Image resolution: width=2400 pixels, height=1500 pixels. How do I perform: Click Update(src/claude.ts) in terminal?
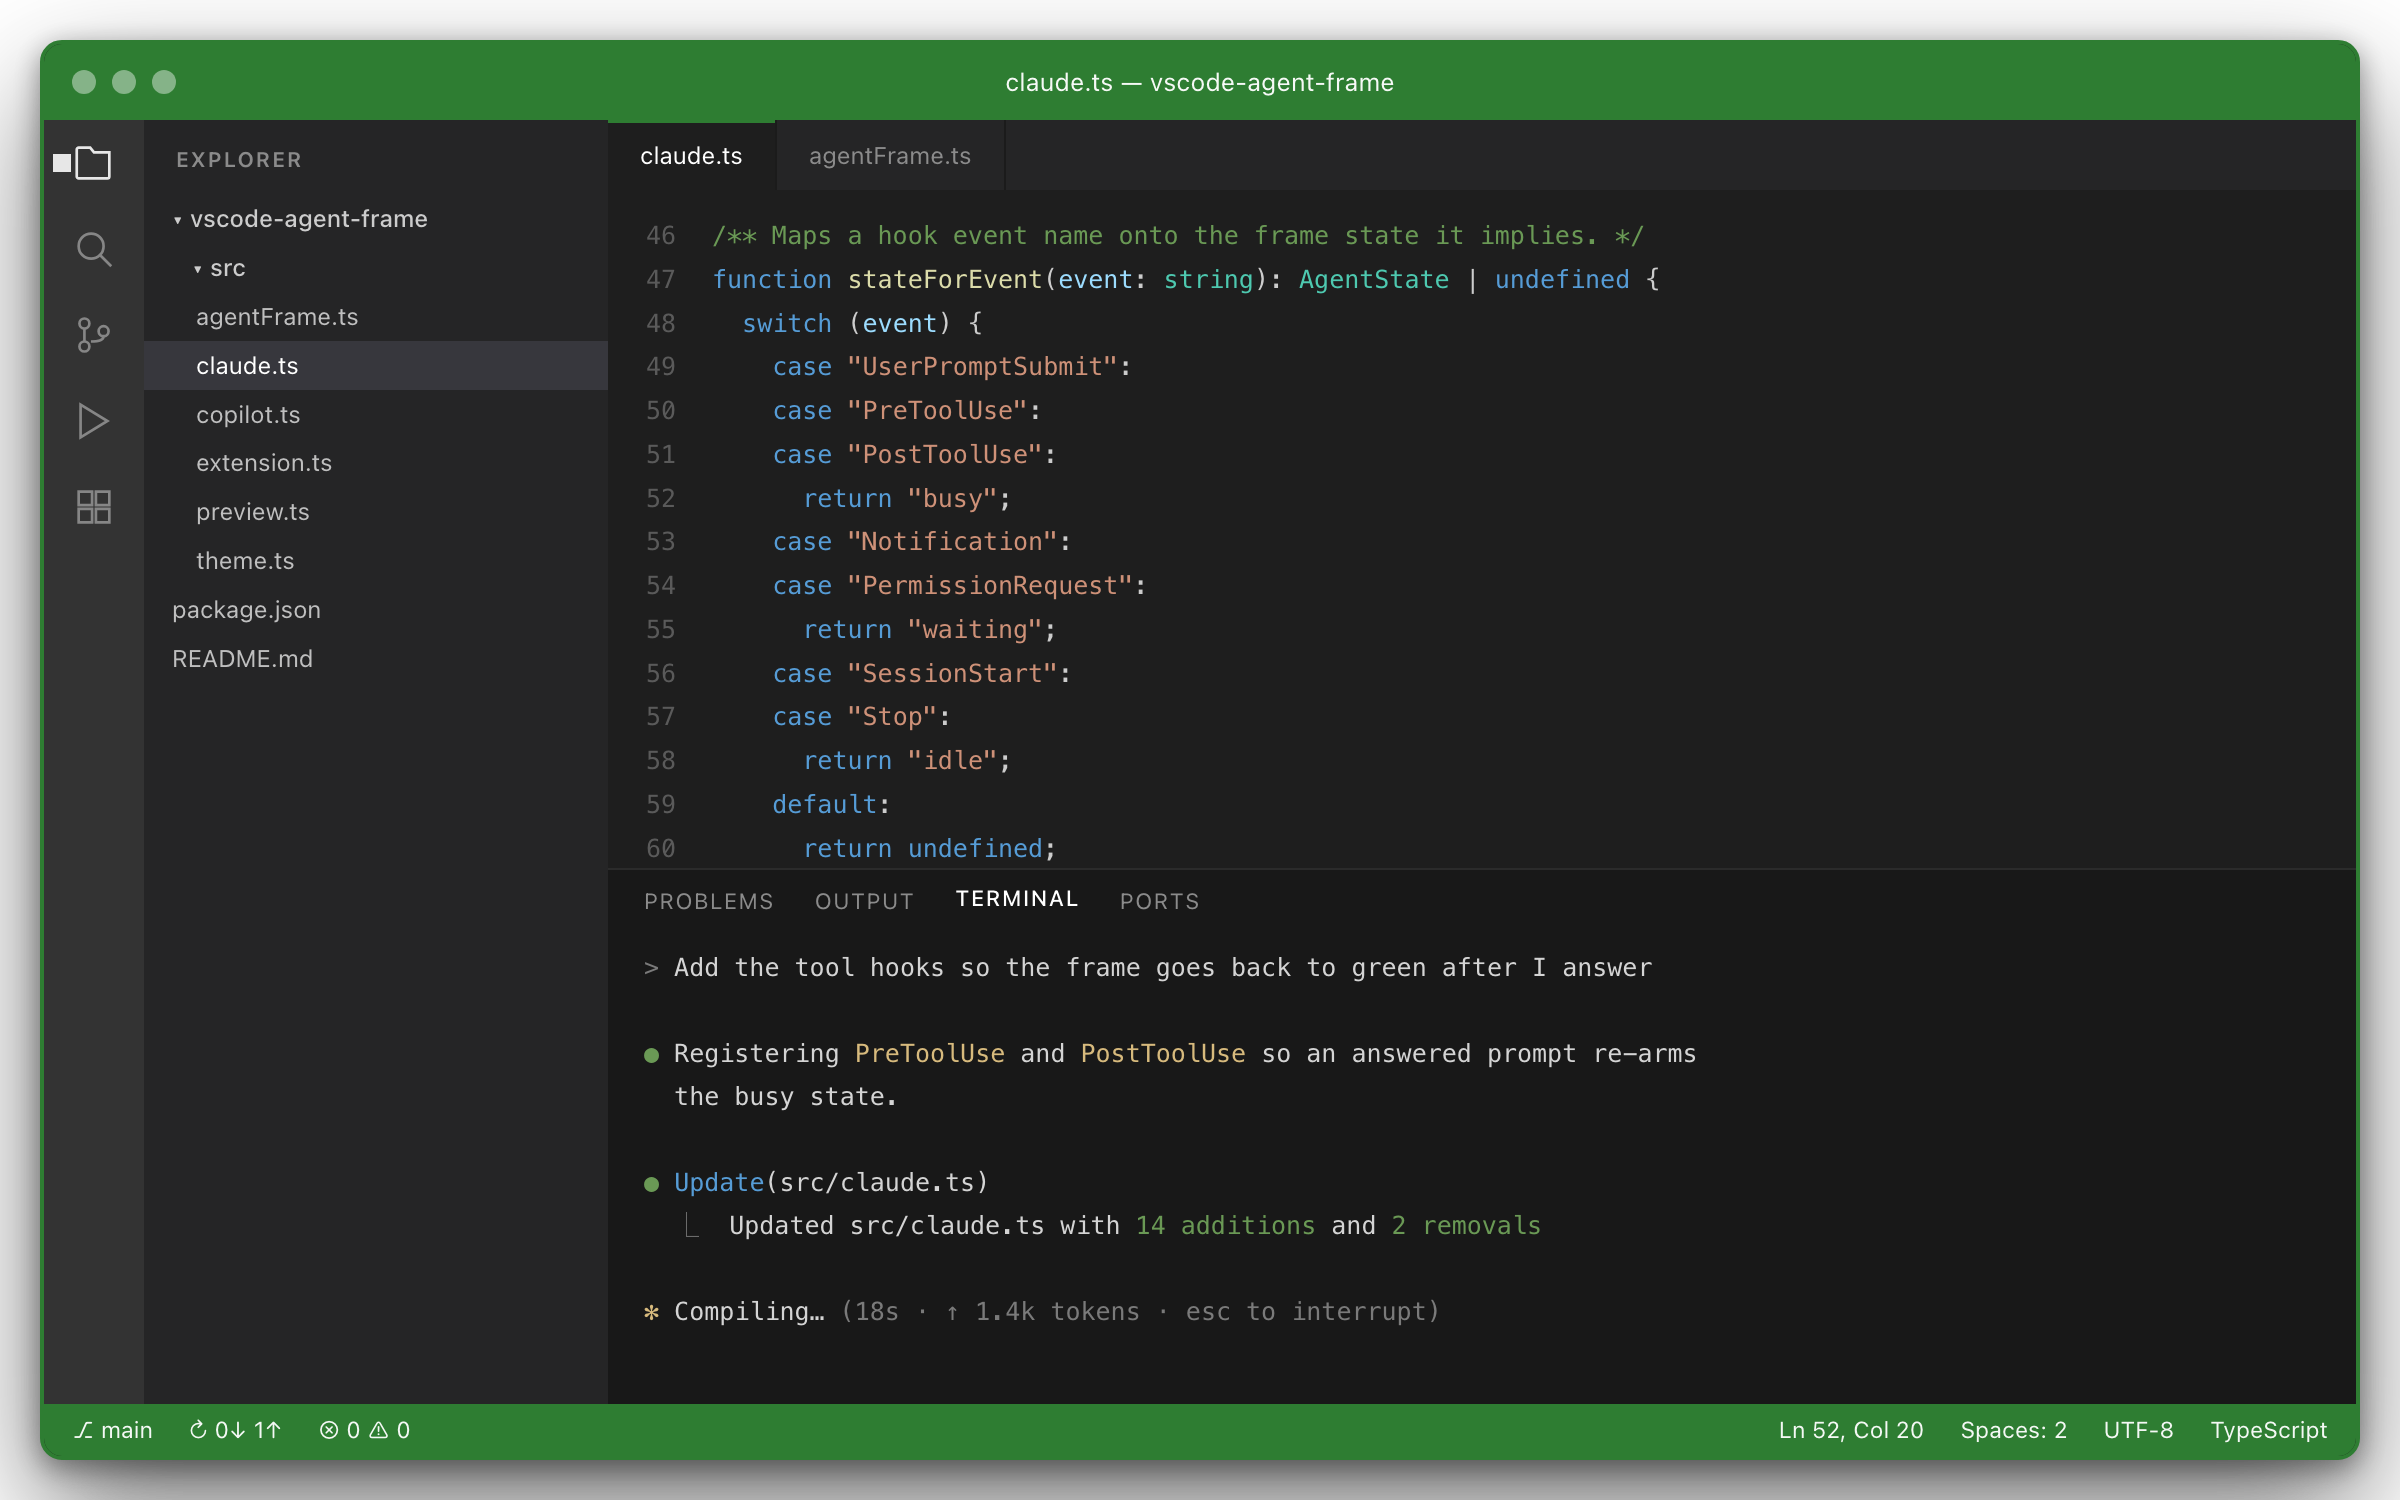tap(831, 1182)
